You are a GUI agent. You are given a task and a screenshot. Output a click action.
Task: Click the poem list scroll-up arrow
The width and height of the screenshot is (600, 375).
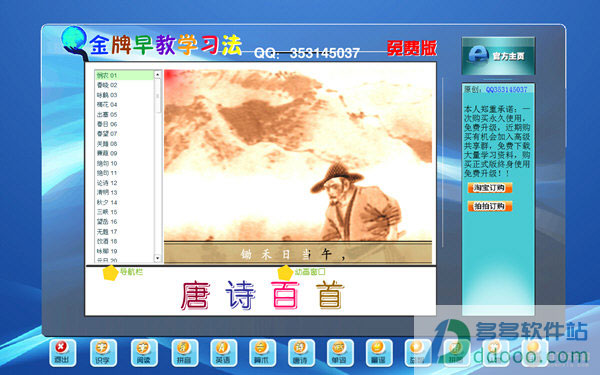[x=157, y=75]
